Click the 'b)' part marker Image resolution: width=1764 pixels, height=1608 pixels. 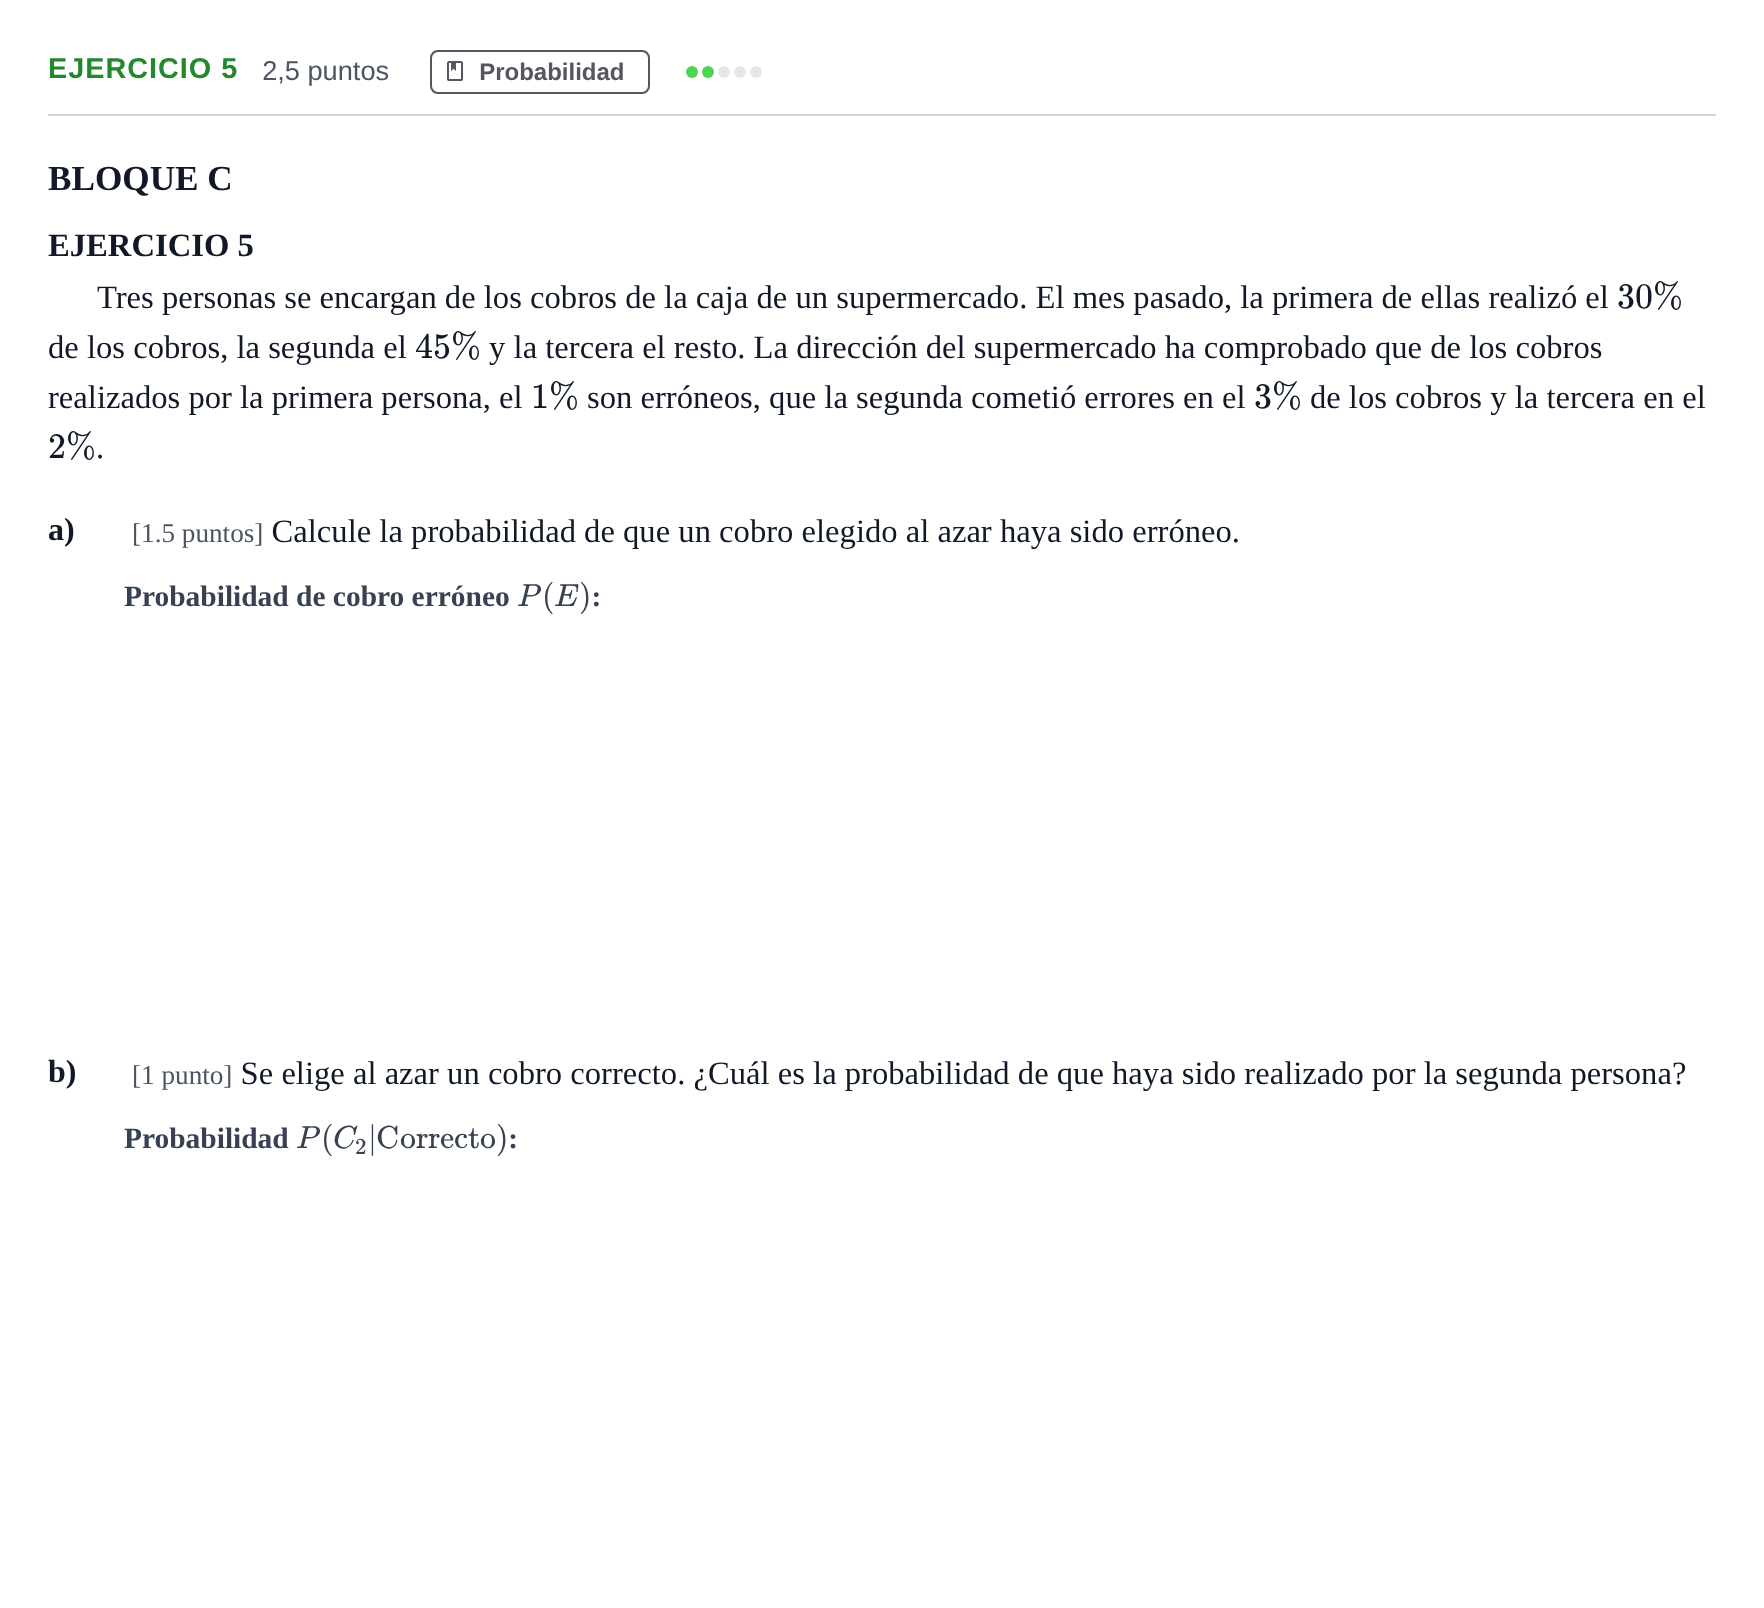coord(62,1072)
